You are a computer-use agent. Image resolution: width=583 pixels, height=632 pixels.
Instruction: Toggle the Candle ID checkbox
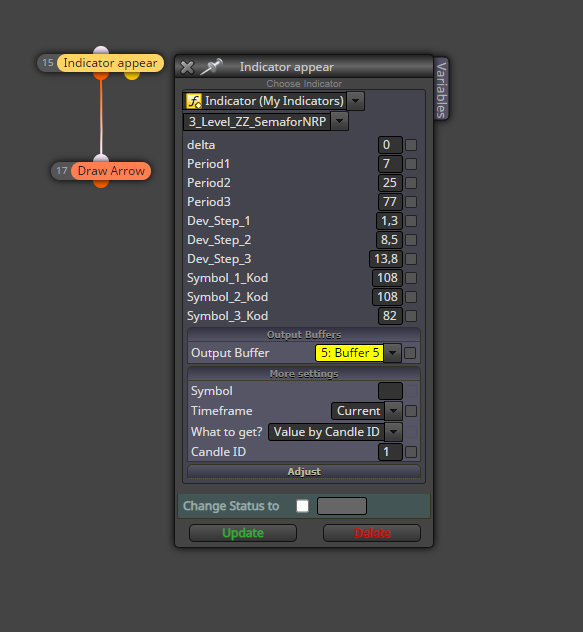coord(411,452)
